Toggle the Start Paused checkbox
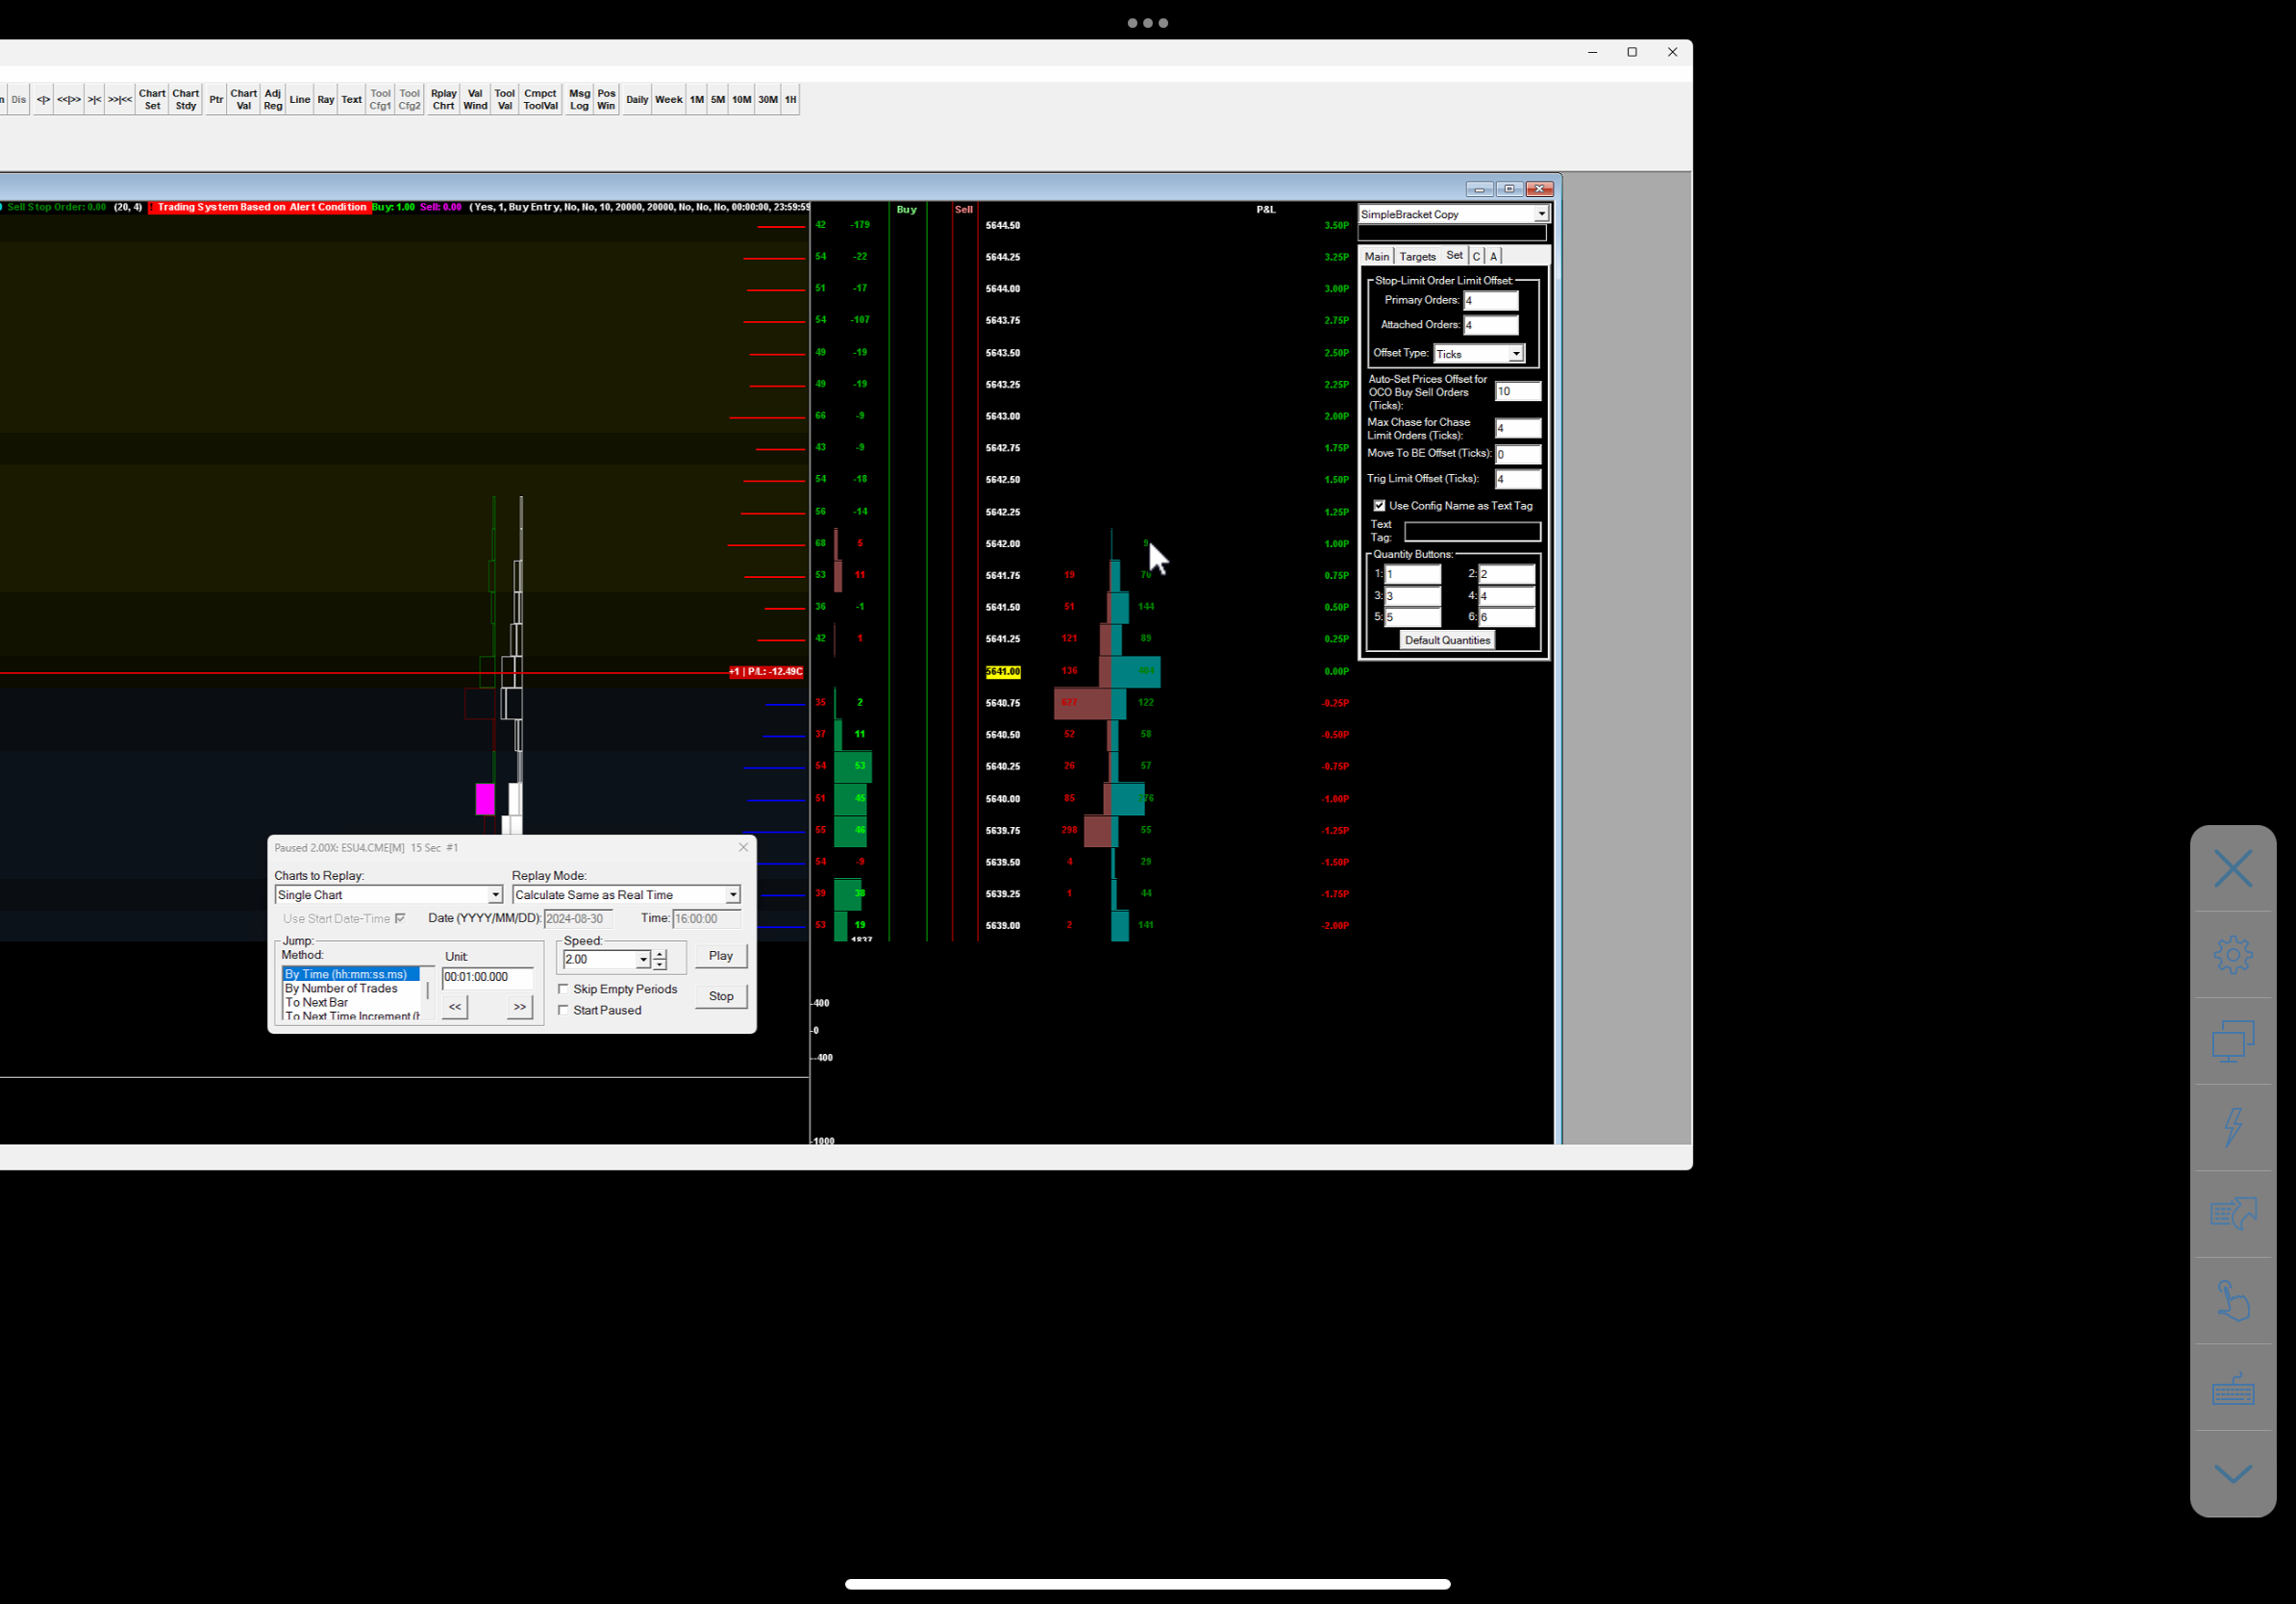 pyautogui.click(x=564, y=1010)
